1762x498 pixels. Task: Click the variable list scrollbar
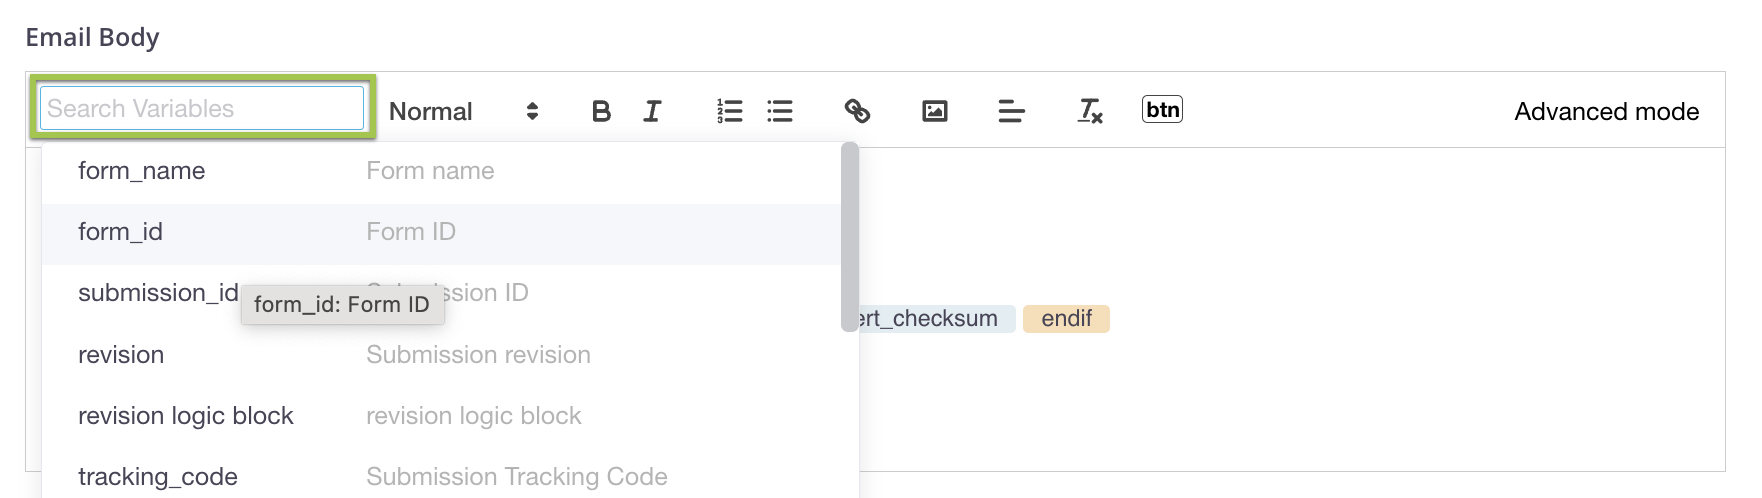coord(850,237)
